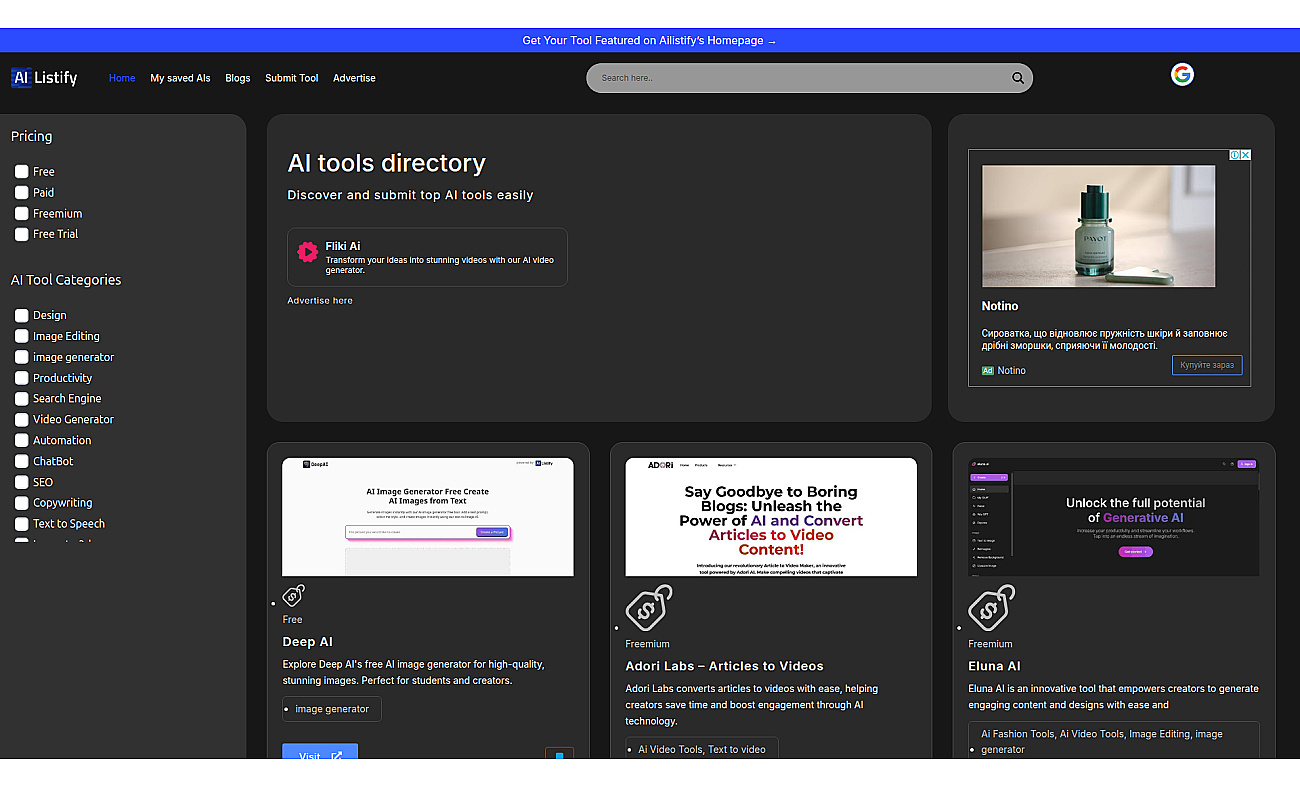
Task: Tick the Text to Speech category checkbox
Action: (21, 523)
